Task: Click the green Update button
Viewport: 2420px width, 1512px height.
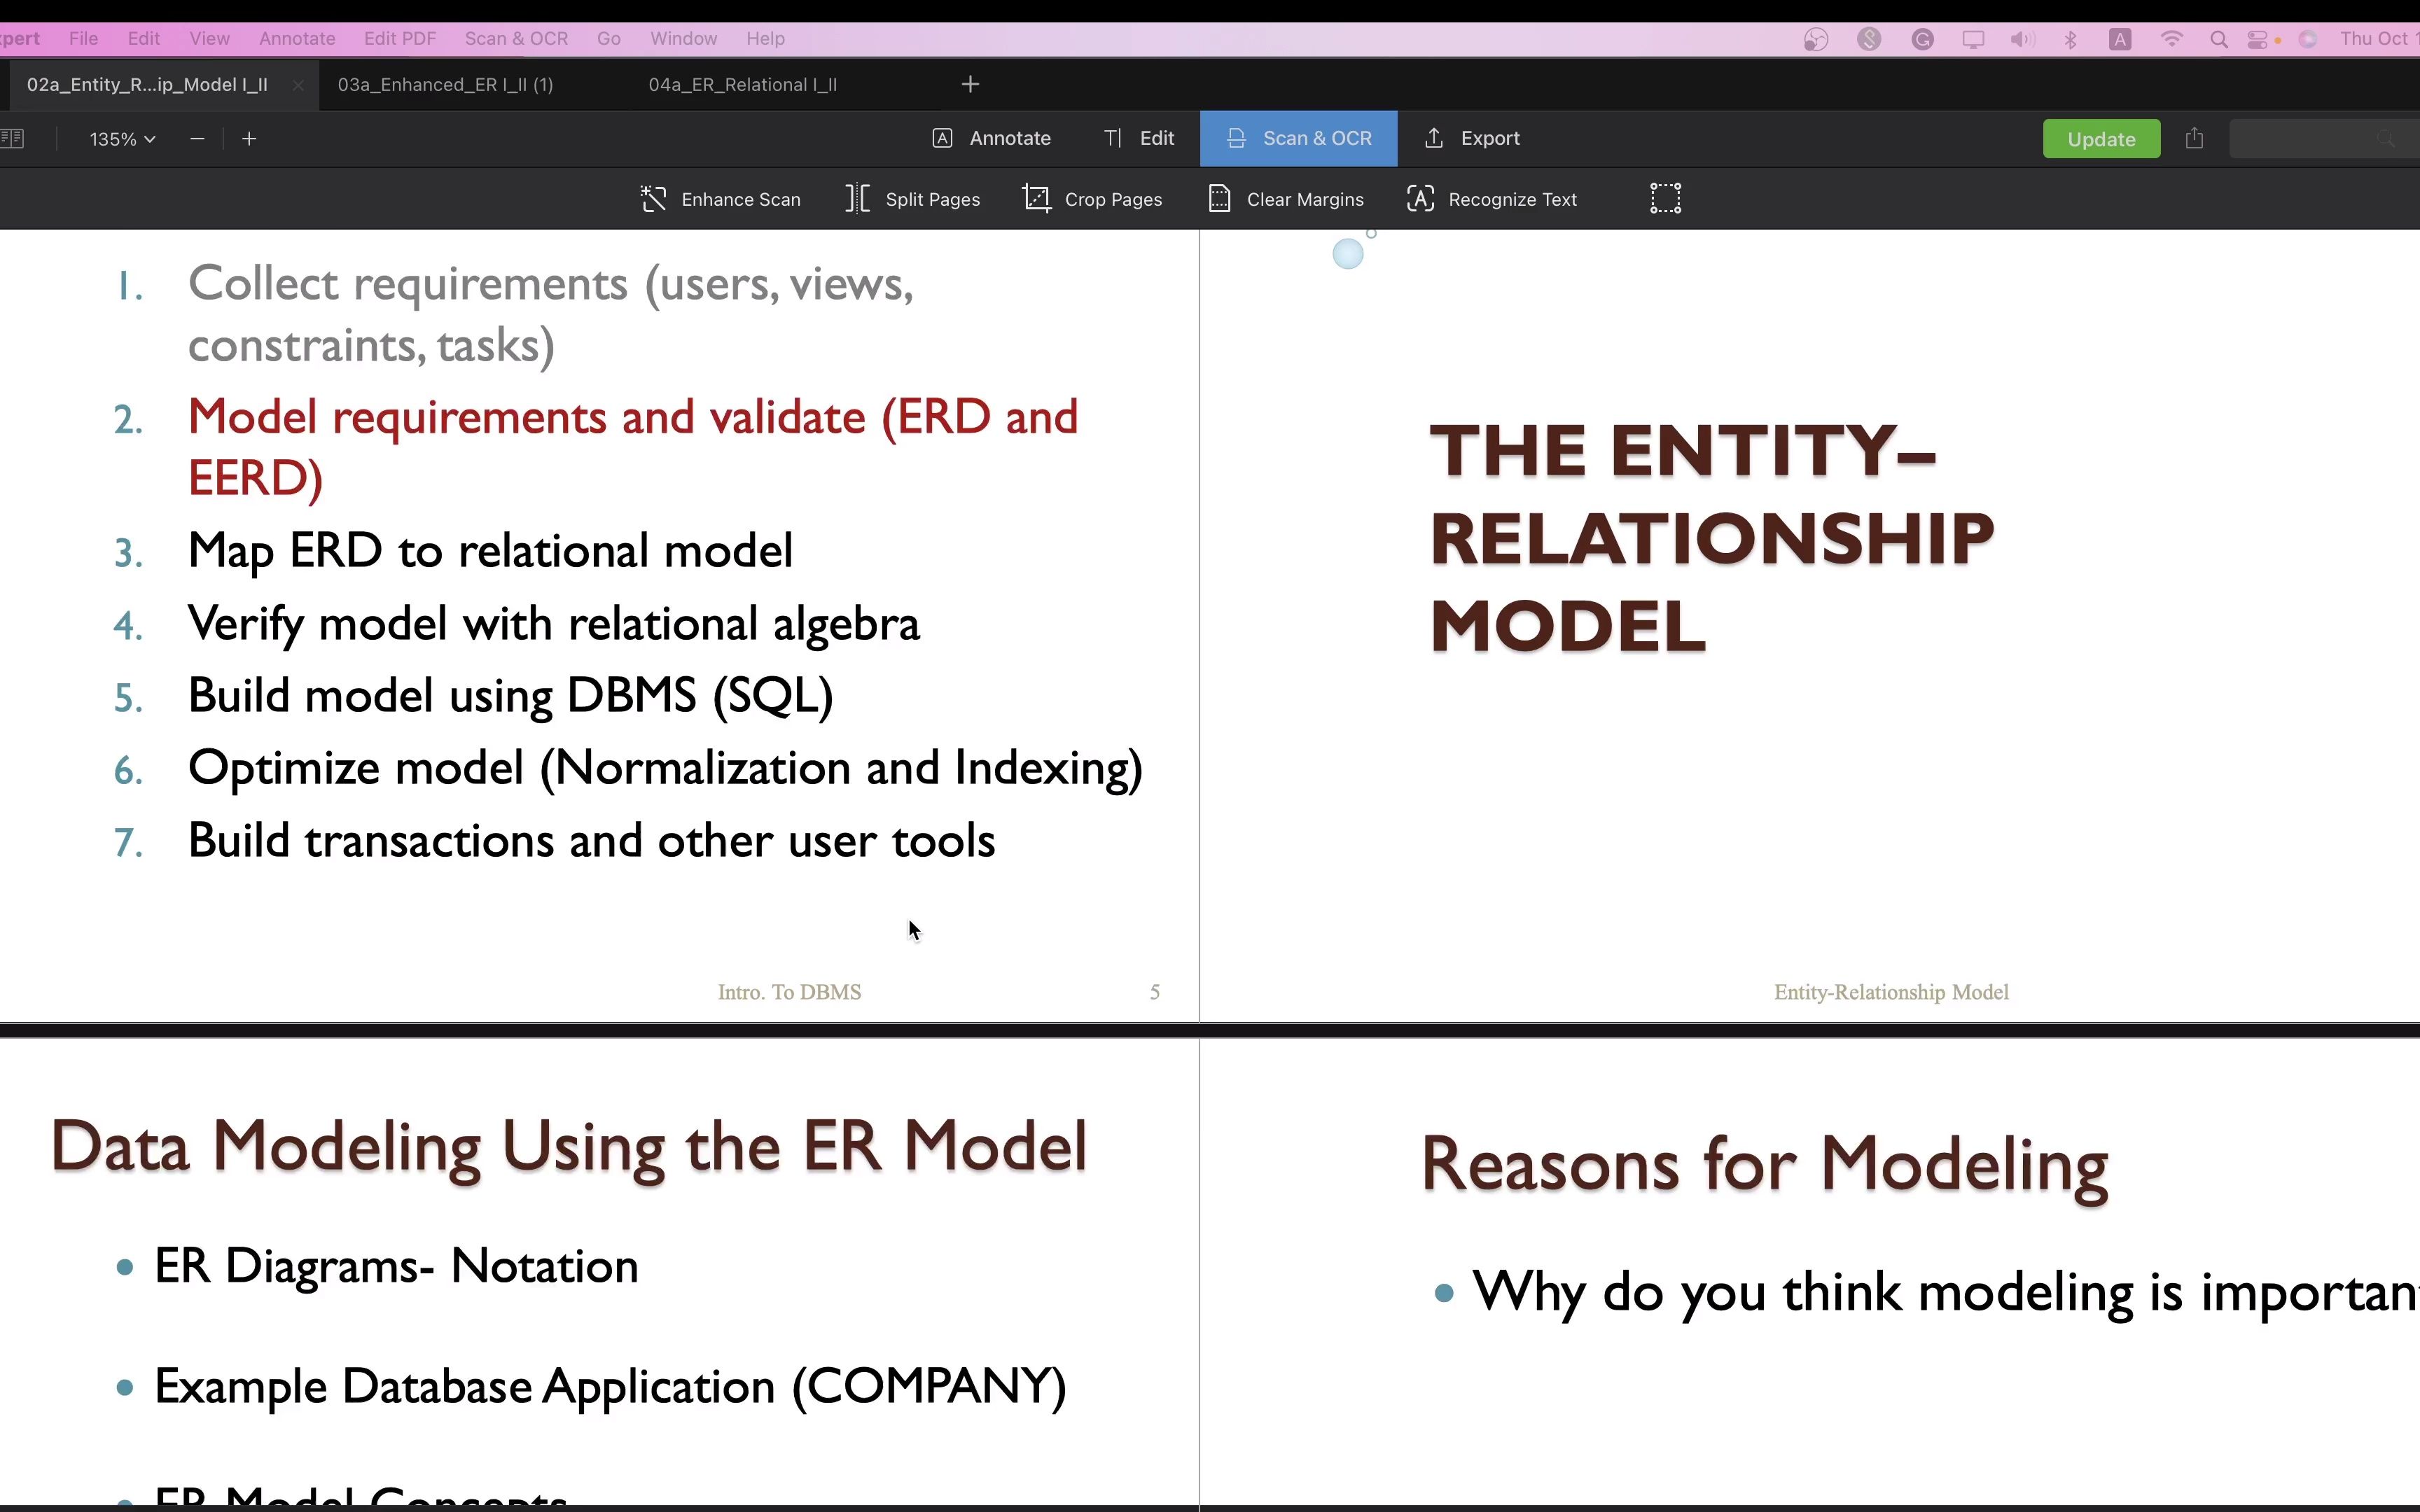Action: coord(2101,139)
